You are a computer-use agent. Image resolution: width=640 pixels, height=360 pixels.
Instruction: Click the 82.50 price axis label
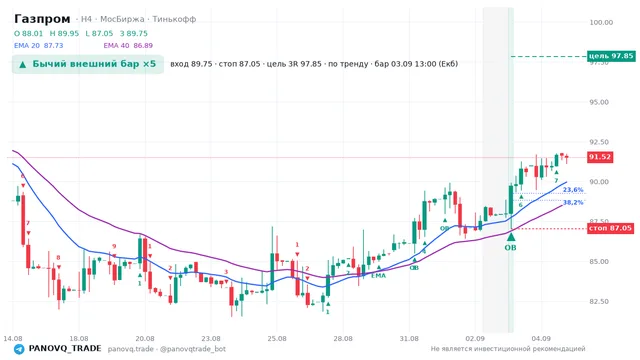599,302
